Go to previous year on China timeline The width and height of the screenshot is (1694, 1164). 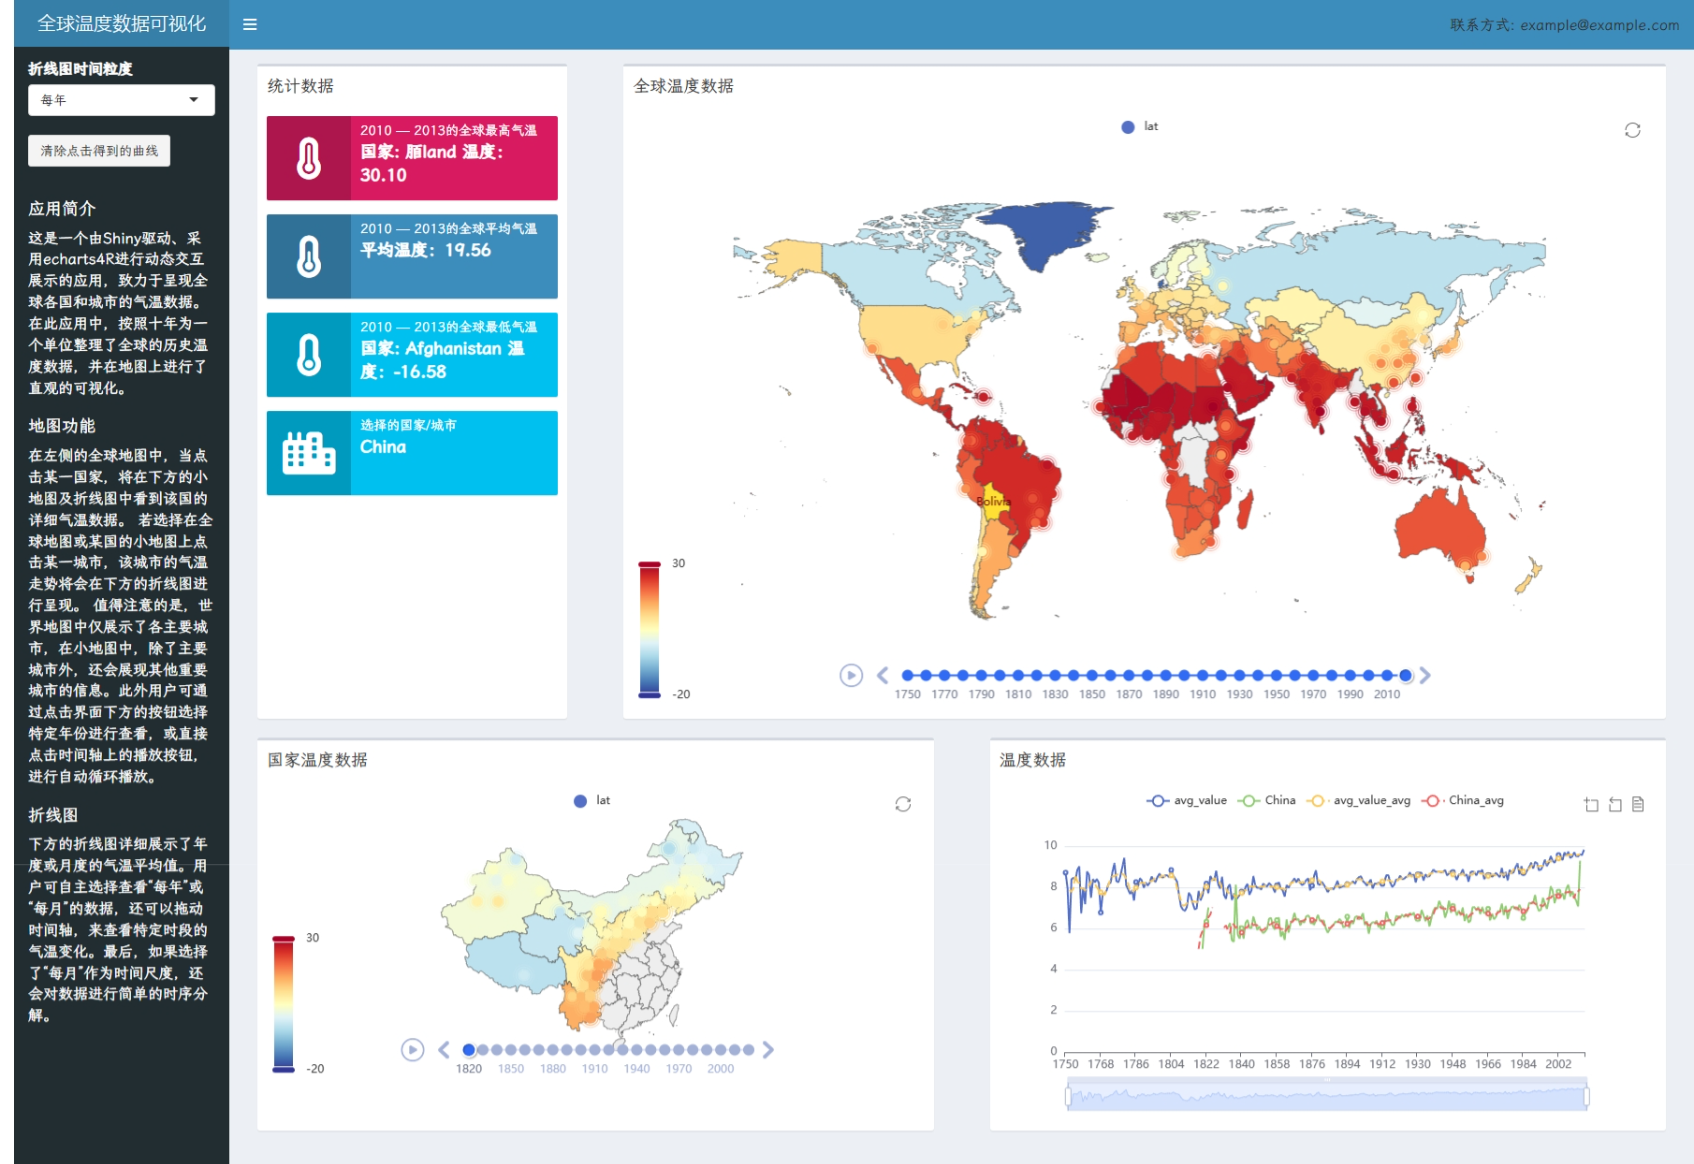(x=444, y=1049)
